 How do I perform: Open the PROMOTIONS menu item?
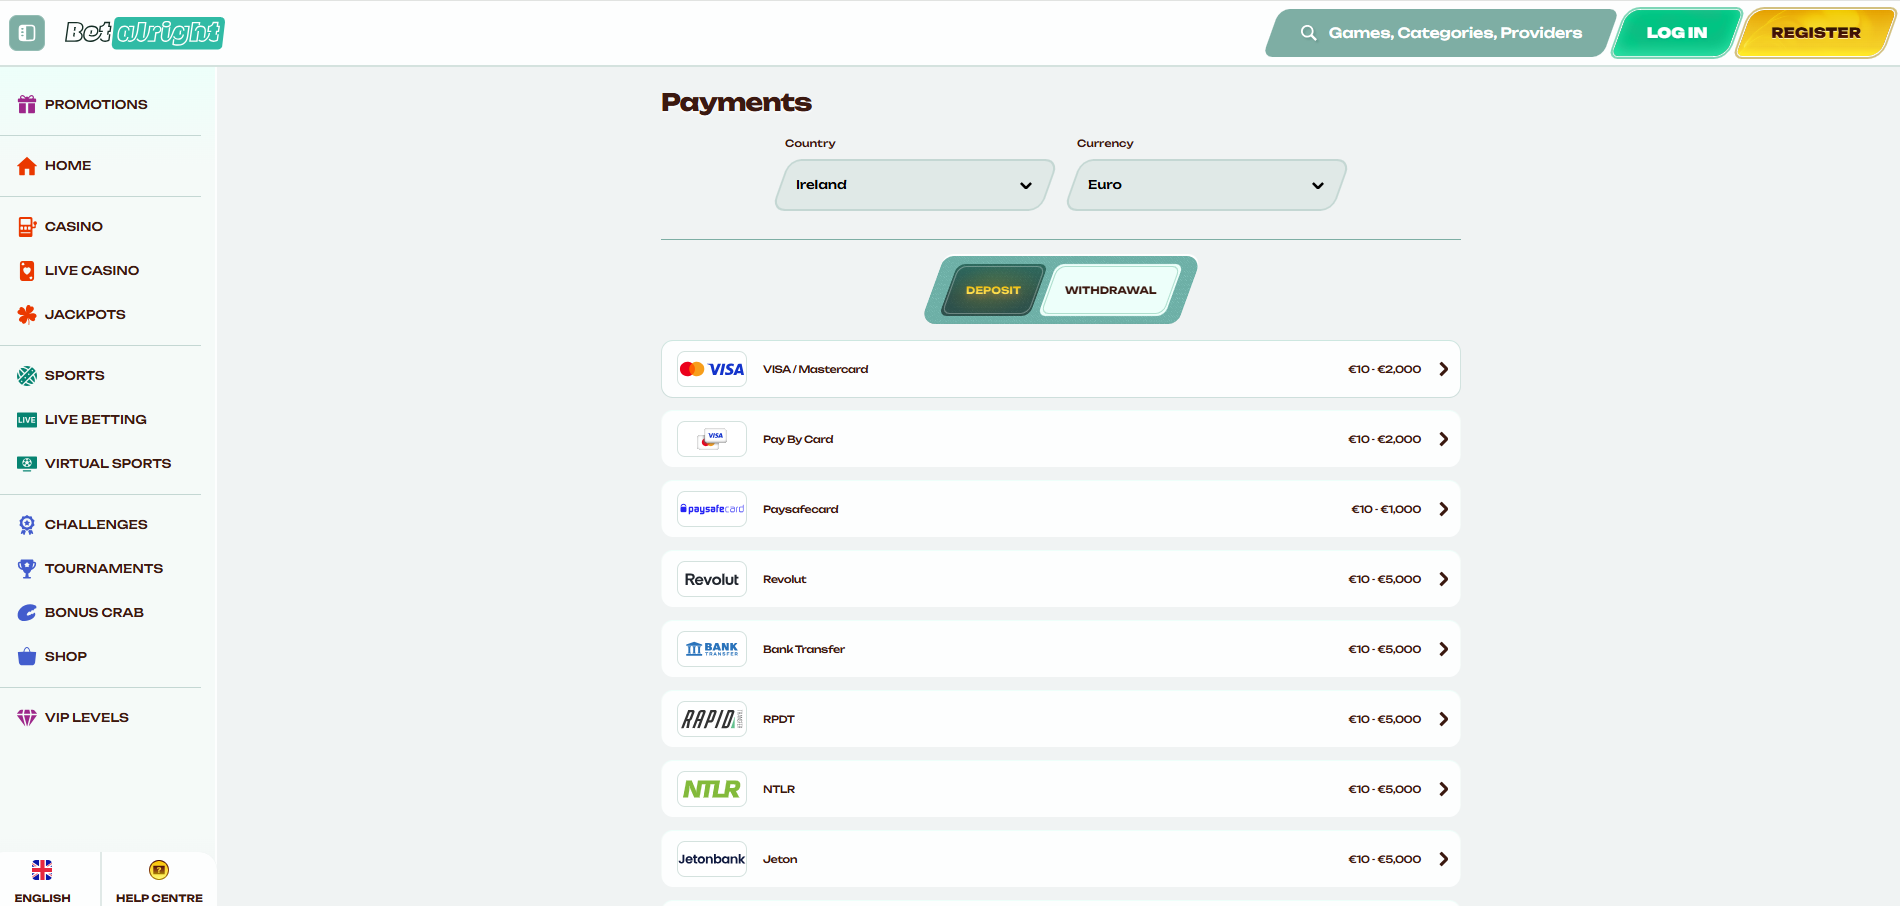coord(96,104)
